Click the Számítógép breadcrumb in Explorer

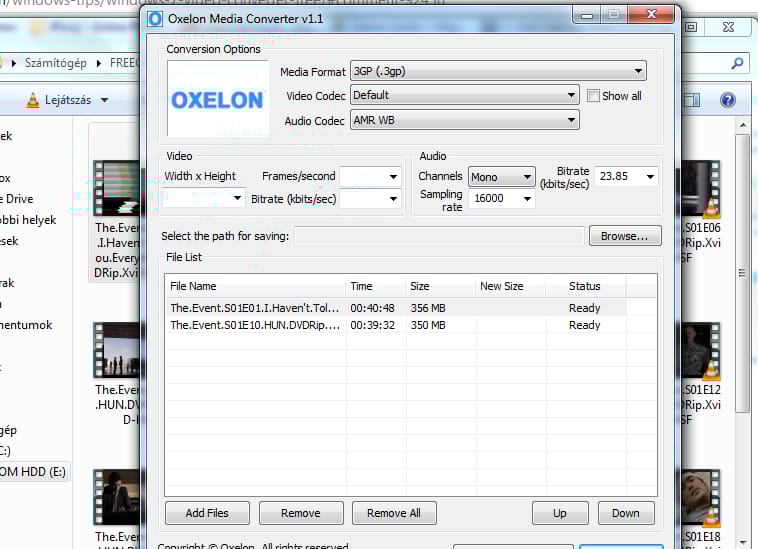pyautogui.click(x=56, y=63)
